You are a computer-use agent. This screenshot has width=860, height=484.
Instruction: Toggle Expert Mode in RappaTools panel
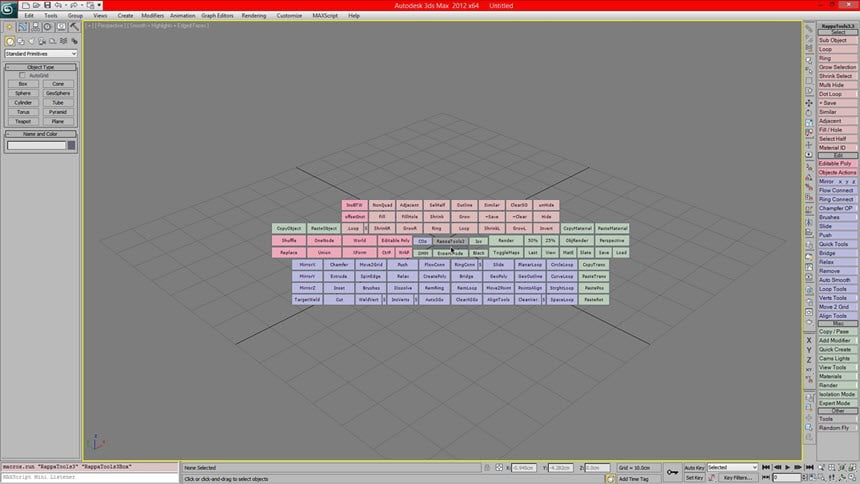coord(837,403)
